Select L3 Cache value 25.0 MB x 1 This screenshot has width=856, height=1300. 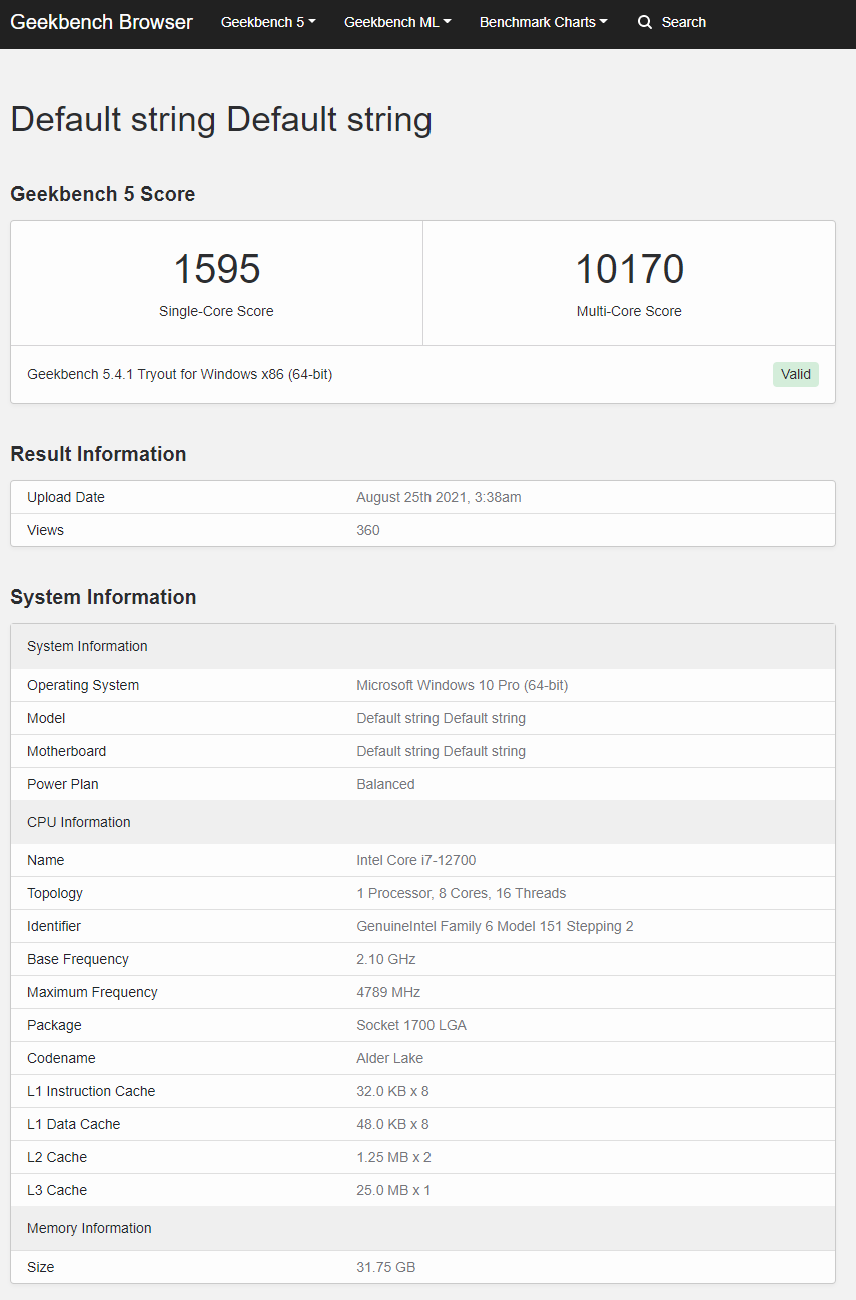[394, 1190]
